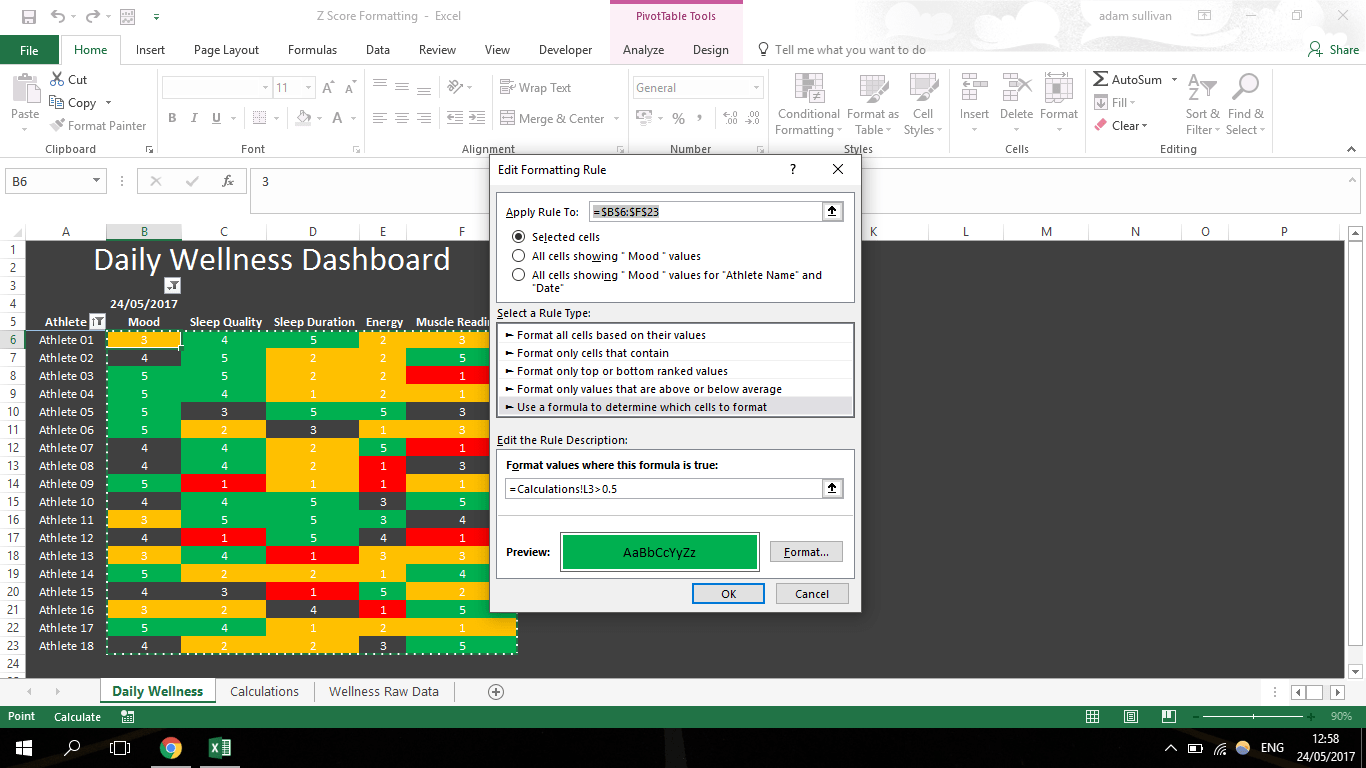Select Mood values for Athlete Name and Date
This screenshot has width=1366, height=768.
pos(518,275)
